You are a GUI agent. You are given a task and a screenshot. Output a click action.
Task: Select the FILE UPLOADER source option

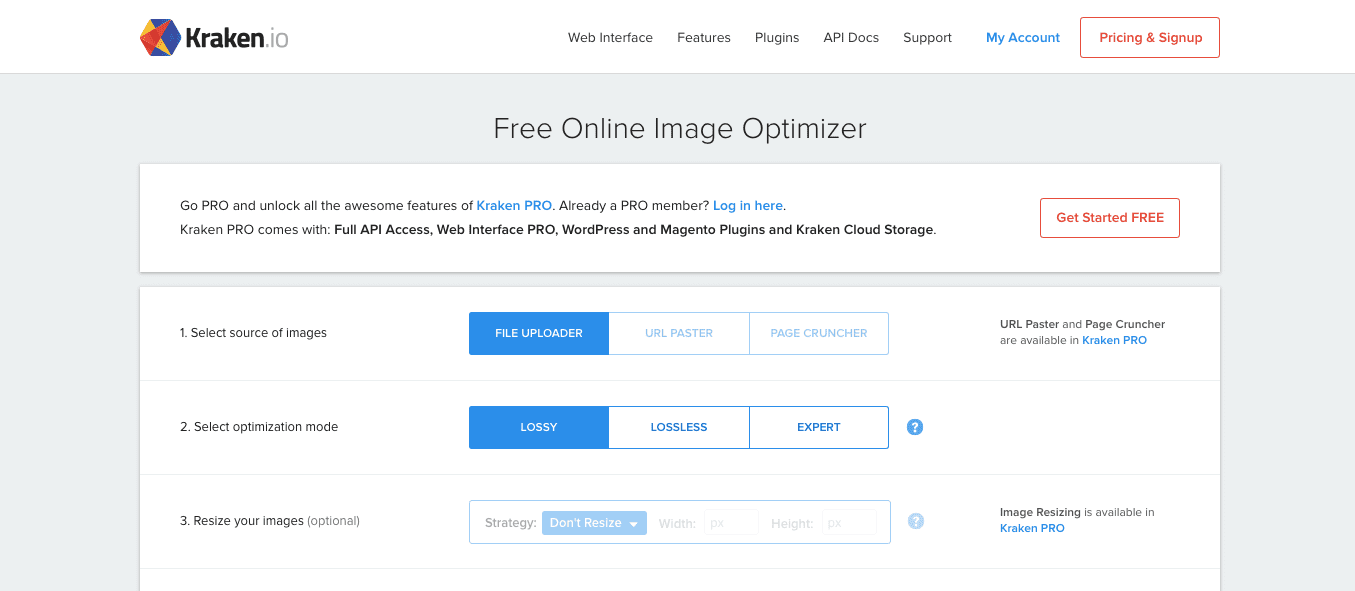point(539,333)
